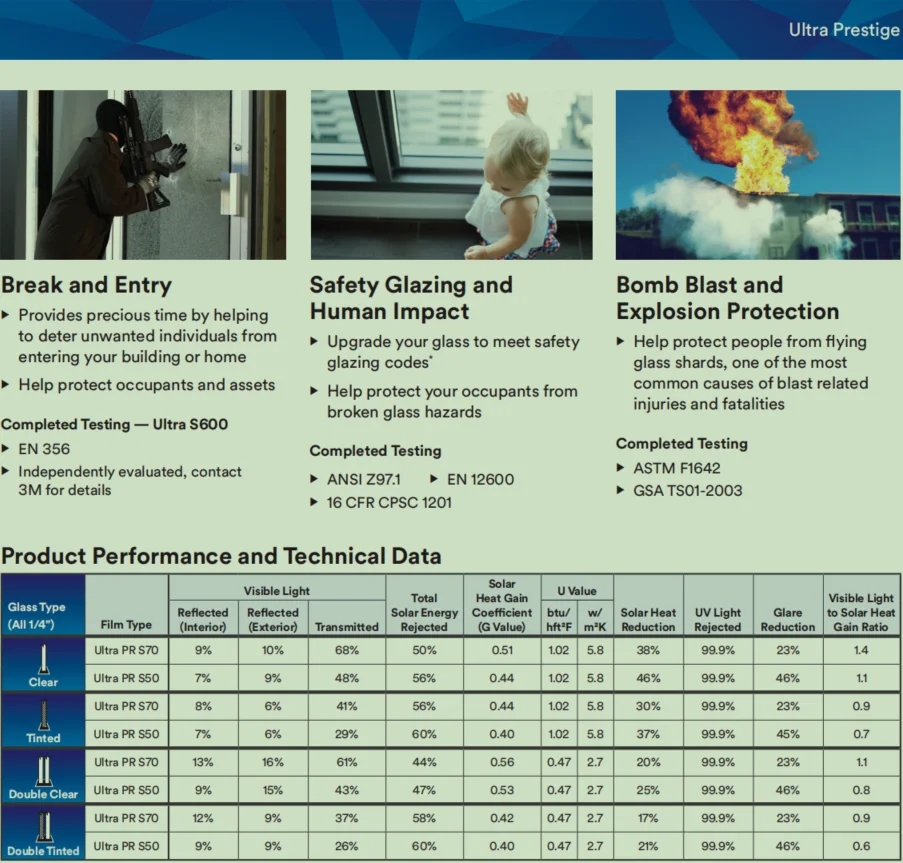The height and width of the screenshot is (863, 903).
Task: Click the Film Type column header
Action: point(126,625)
